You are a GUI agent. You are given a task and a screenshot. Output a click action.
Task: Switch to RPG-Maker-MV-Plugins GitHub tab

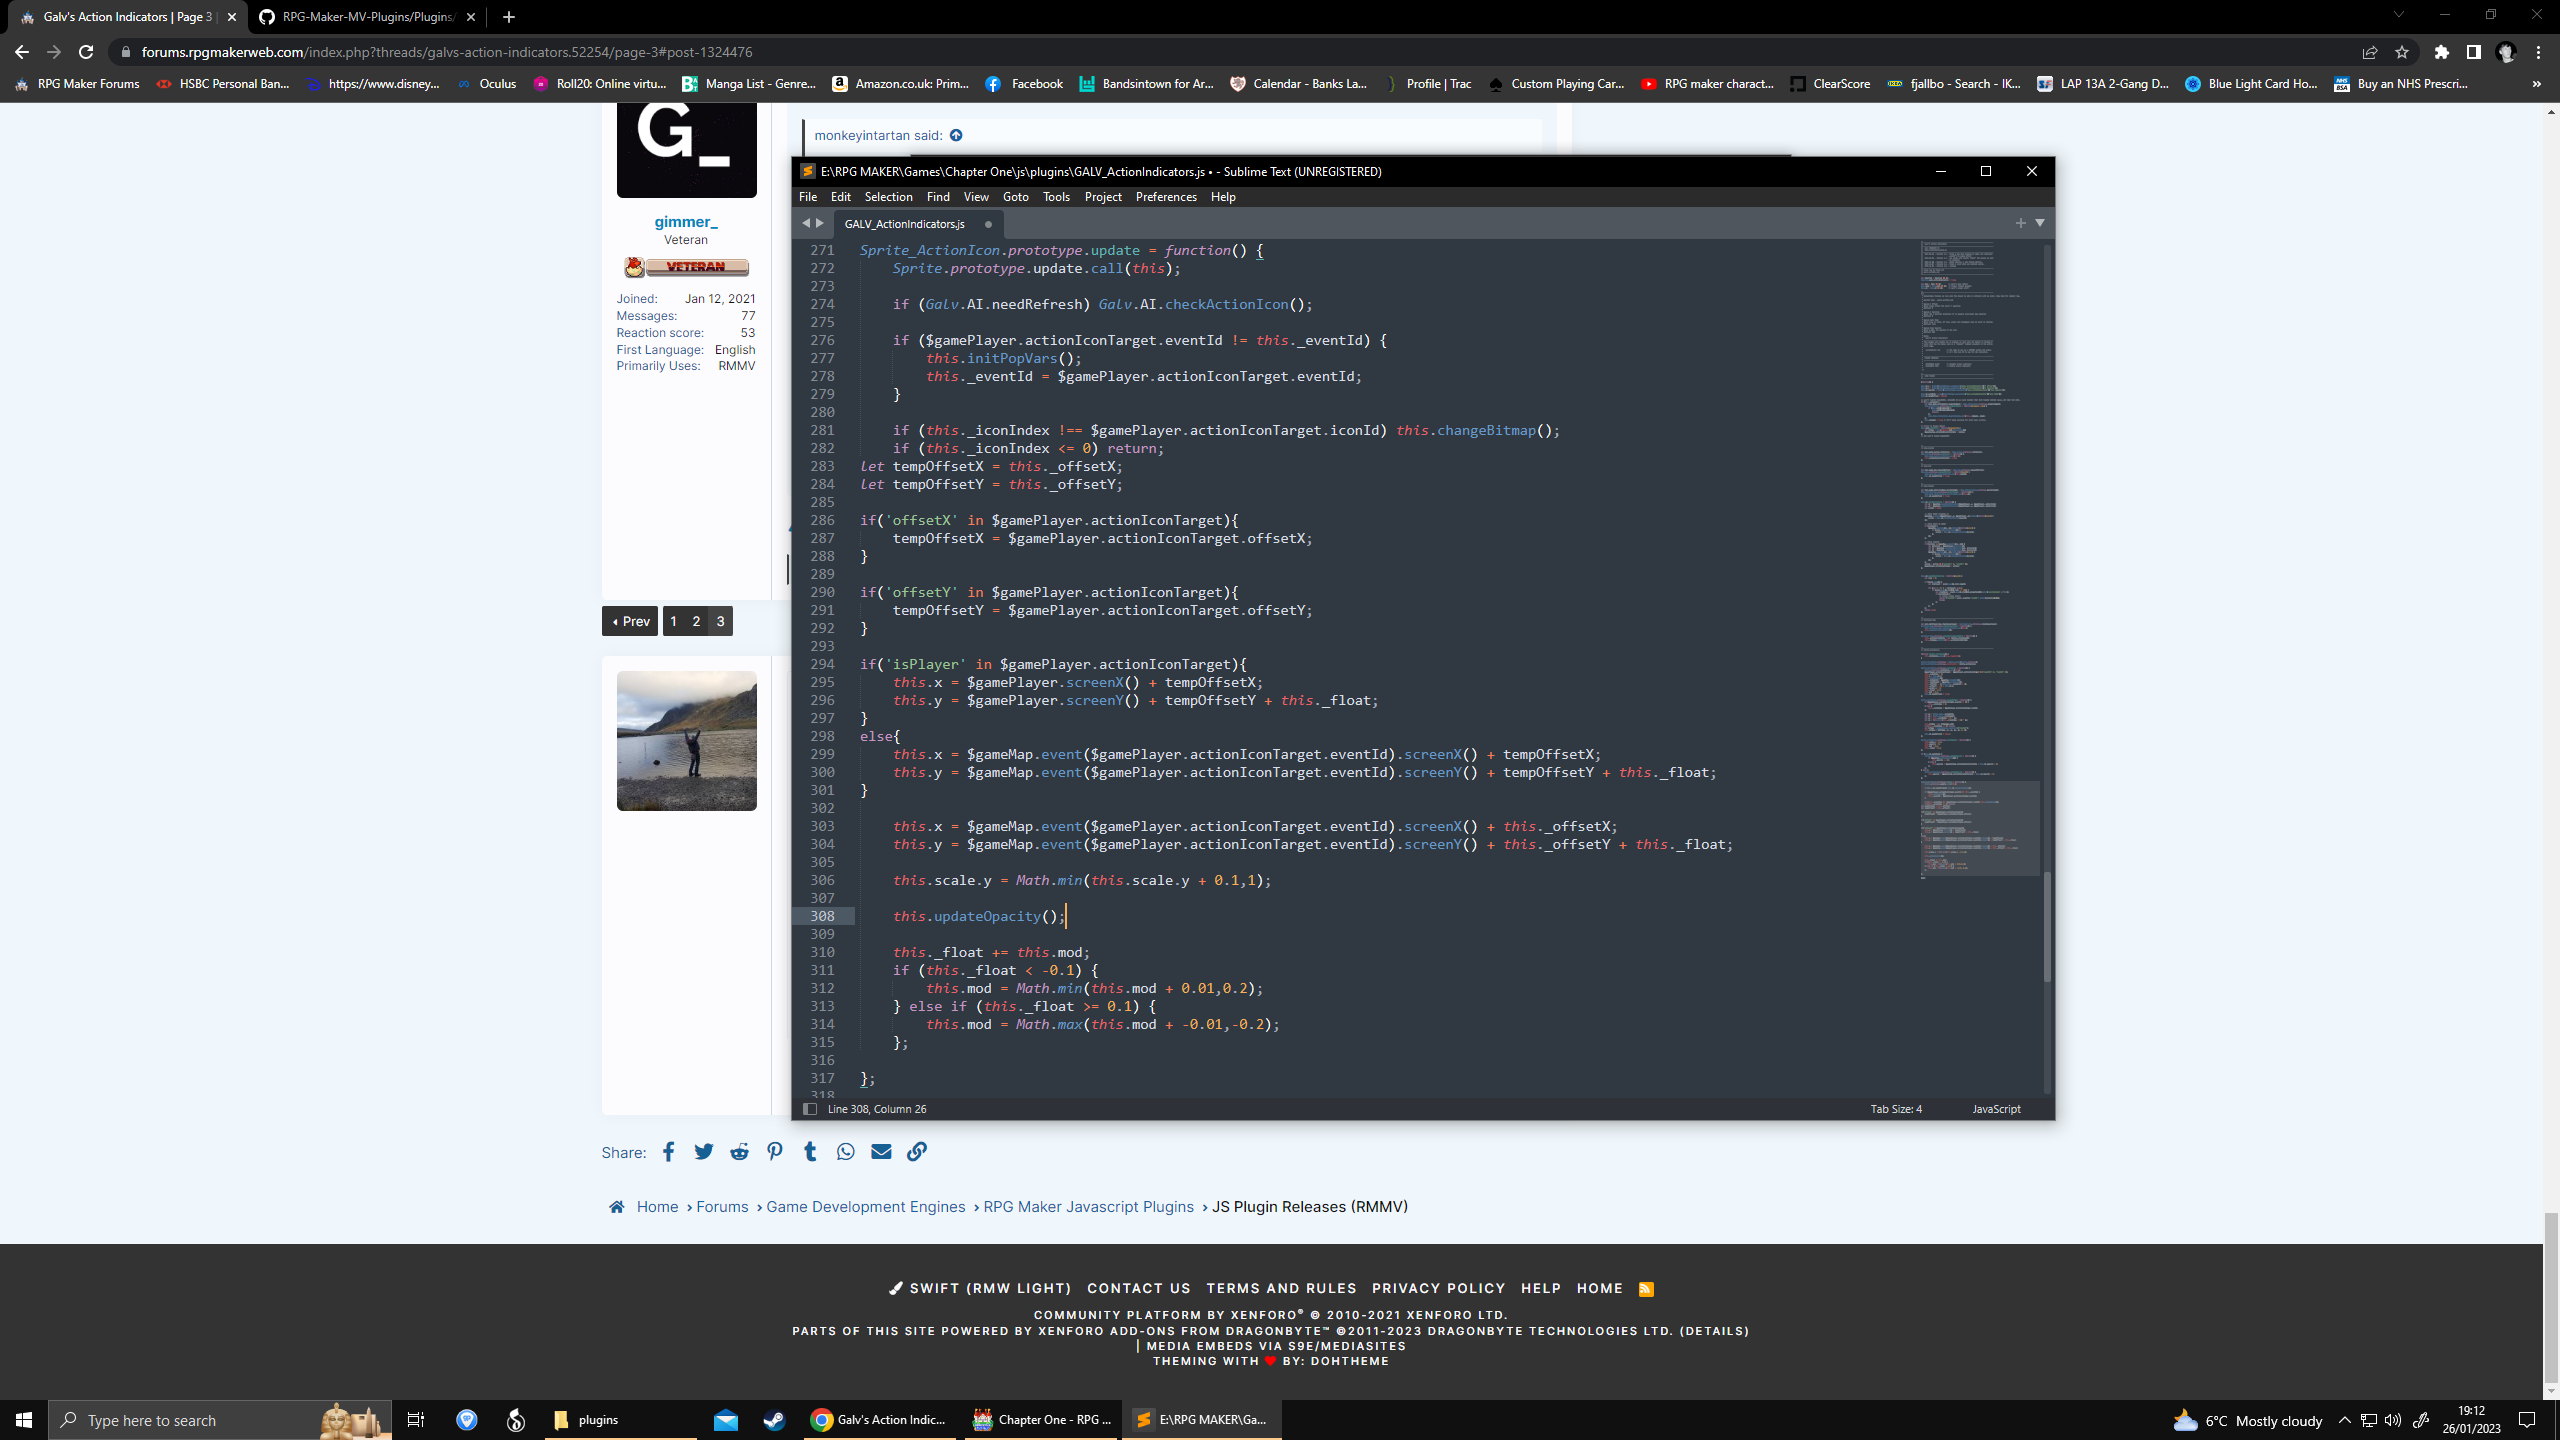[367, 17]
